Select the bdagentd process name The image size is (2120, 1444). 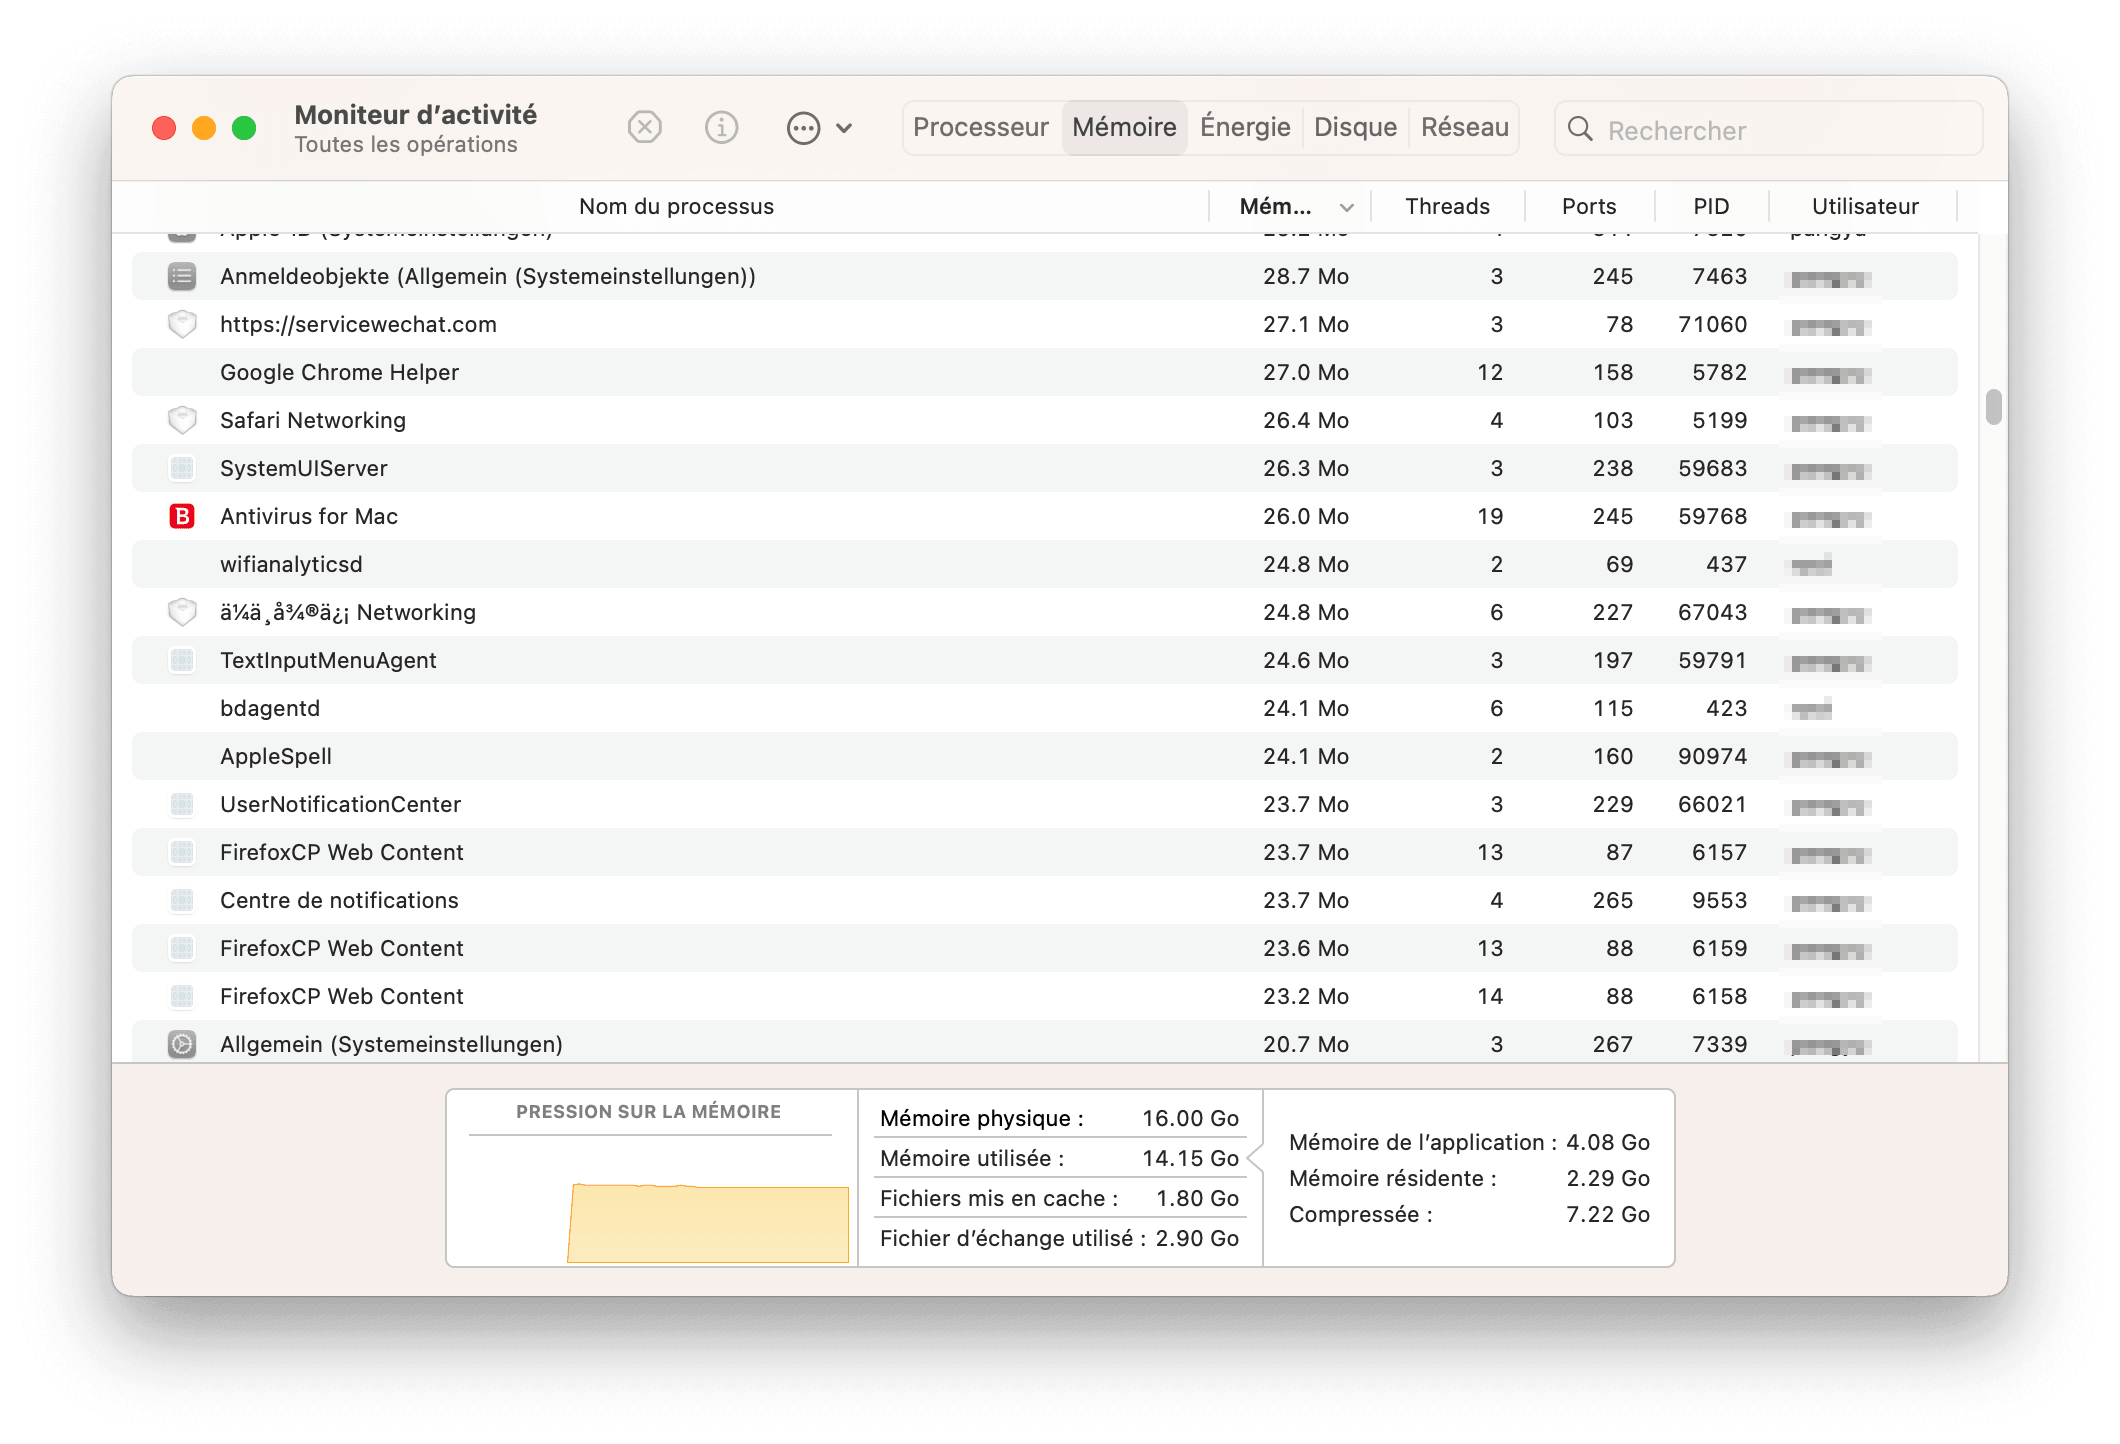(270, 708)
